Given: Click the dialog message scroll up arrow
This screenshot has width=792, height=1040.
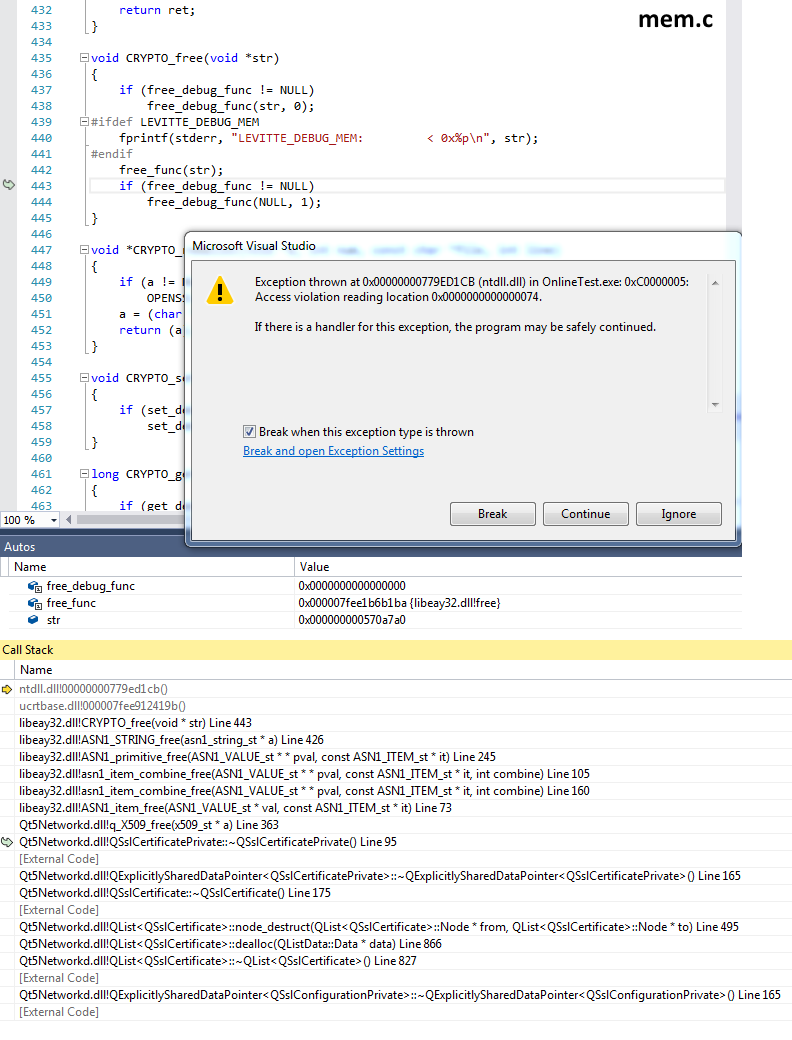Looking at the screenshot, I should point(715,283).
